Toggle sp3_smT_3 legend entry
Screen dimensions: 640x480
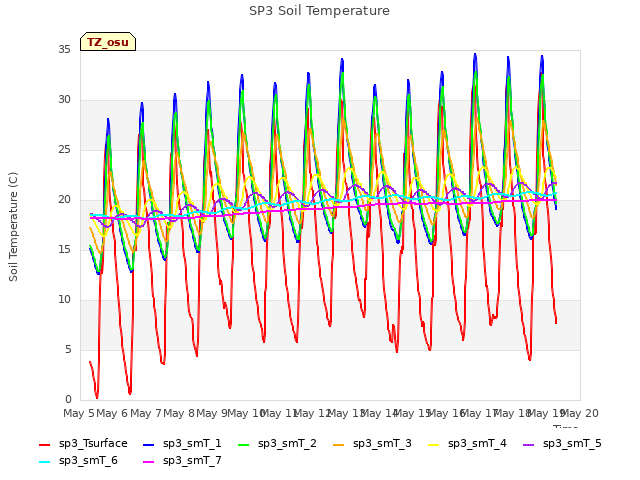pyautogui.click(x=372, y=443)
